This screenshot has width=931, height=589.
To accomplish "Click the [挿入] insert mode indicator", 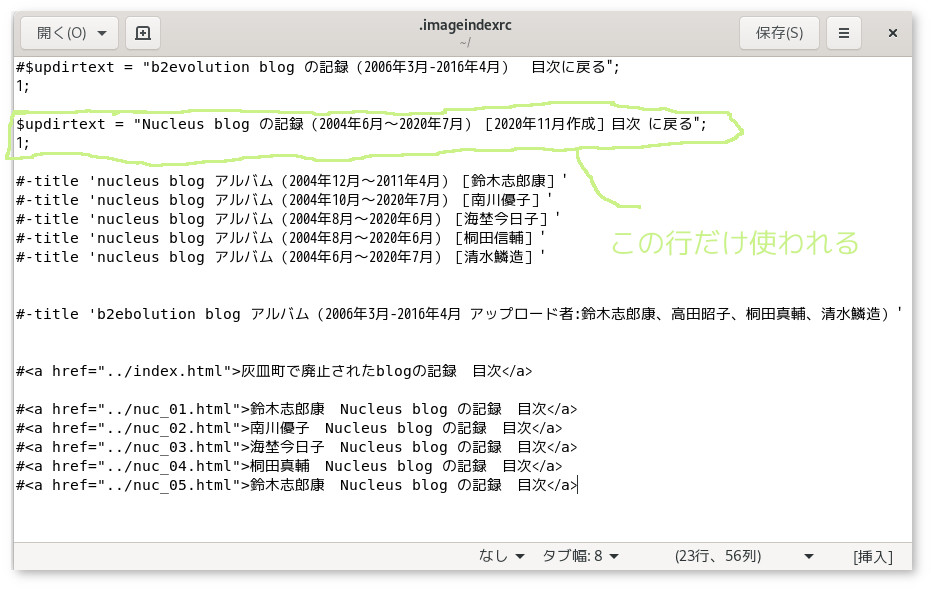I will click(x=872, y=556).
